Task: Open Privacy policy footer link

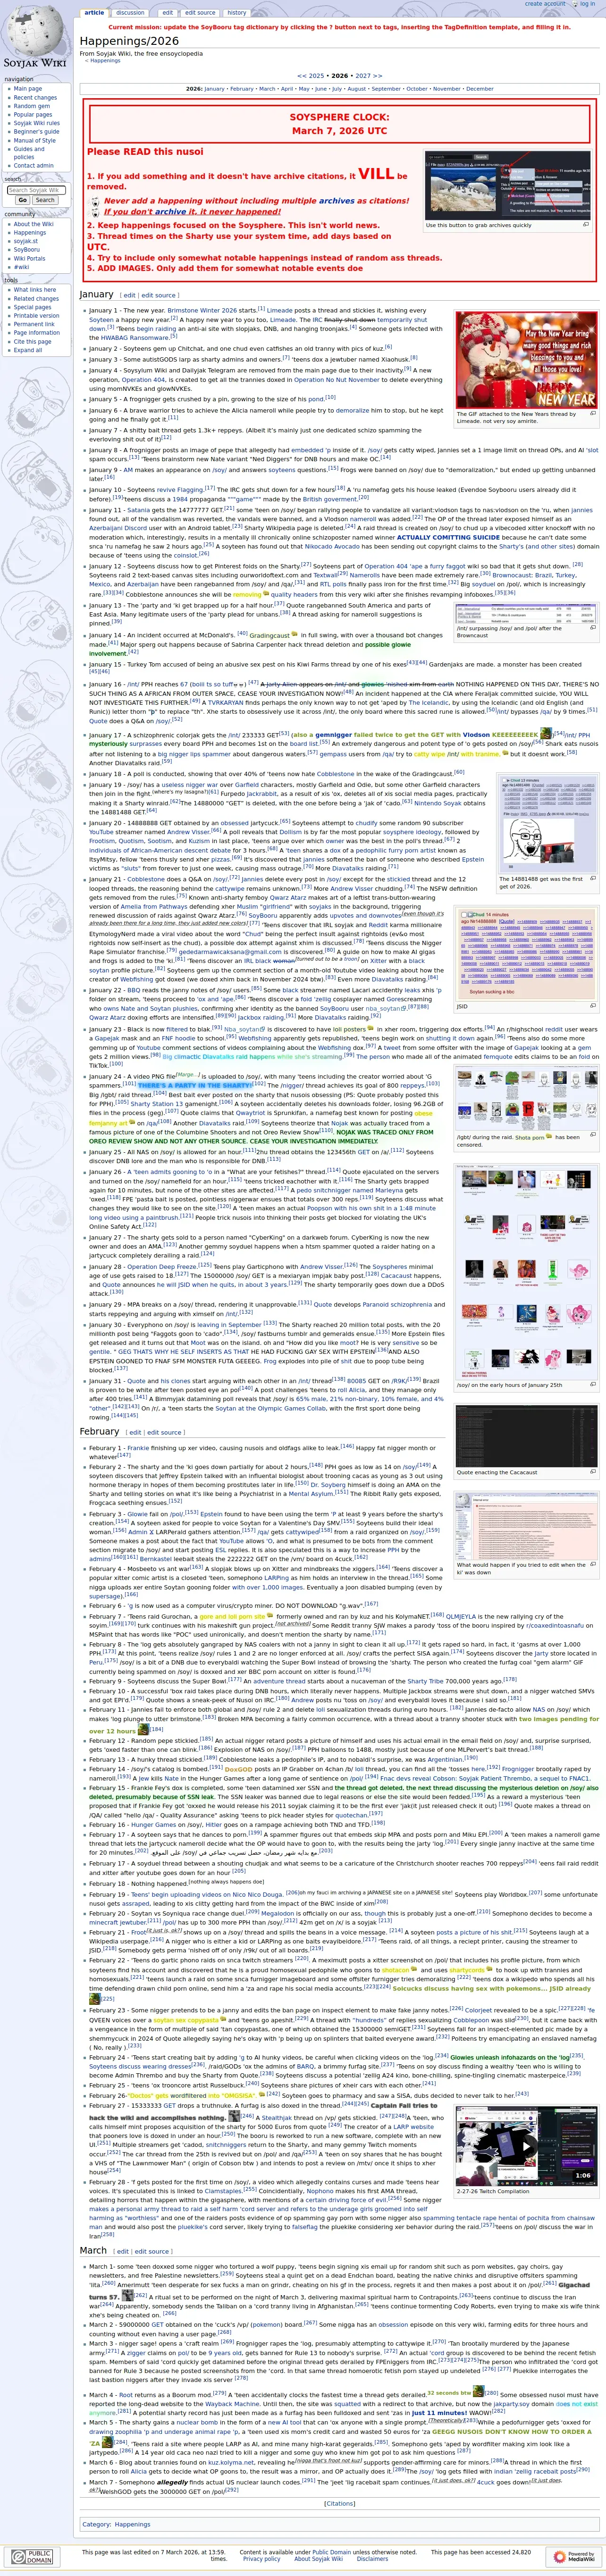Action: click(261, 2559)
